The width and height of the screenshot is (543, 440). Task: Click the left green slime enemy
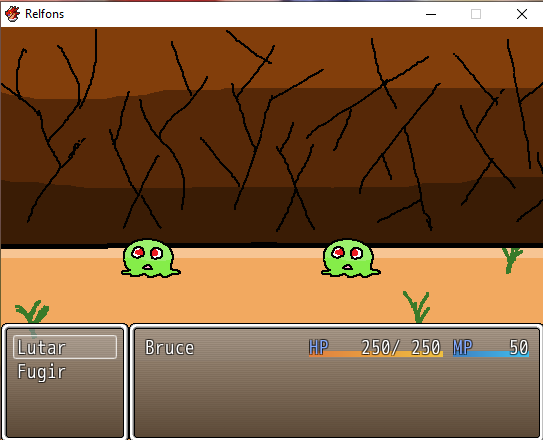150,258
